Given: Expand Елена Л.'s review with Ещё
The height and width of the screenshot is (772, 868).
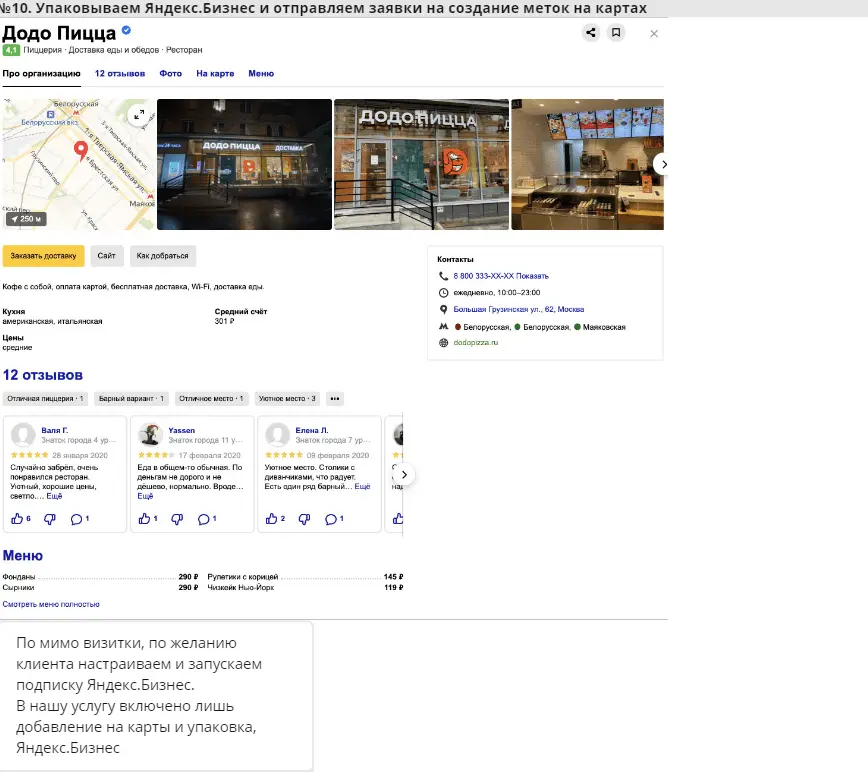Looking at the screenshot, I should [x=362, y=486].
